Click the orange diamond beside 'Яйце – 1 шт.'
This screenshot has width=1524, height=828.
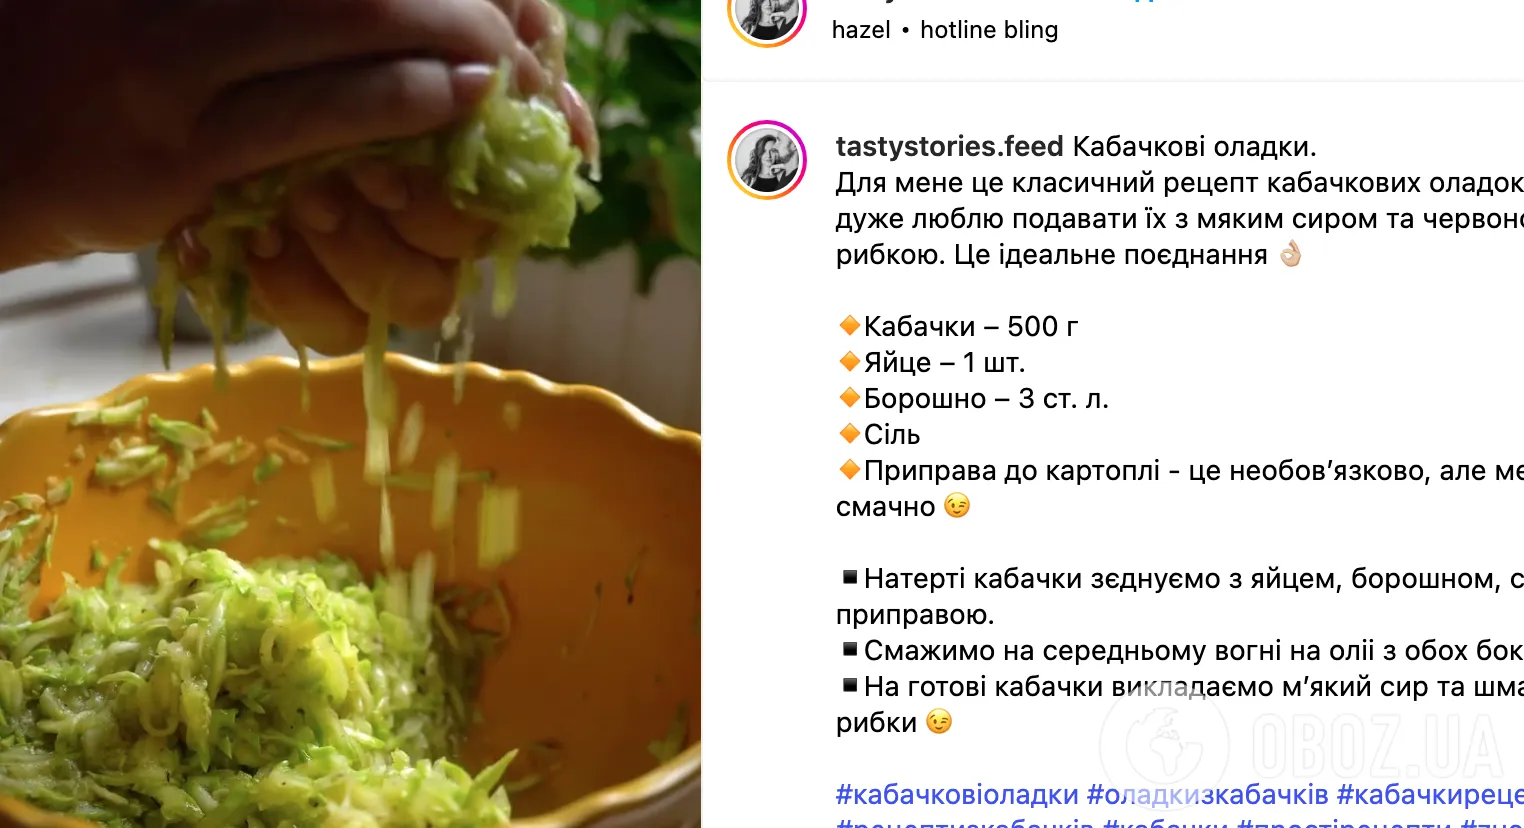pos(850,362)
